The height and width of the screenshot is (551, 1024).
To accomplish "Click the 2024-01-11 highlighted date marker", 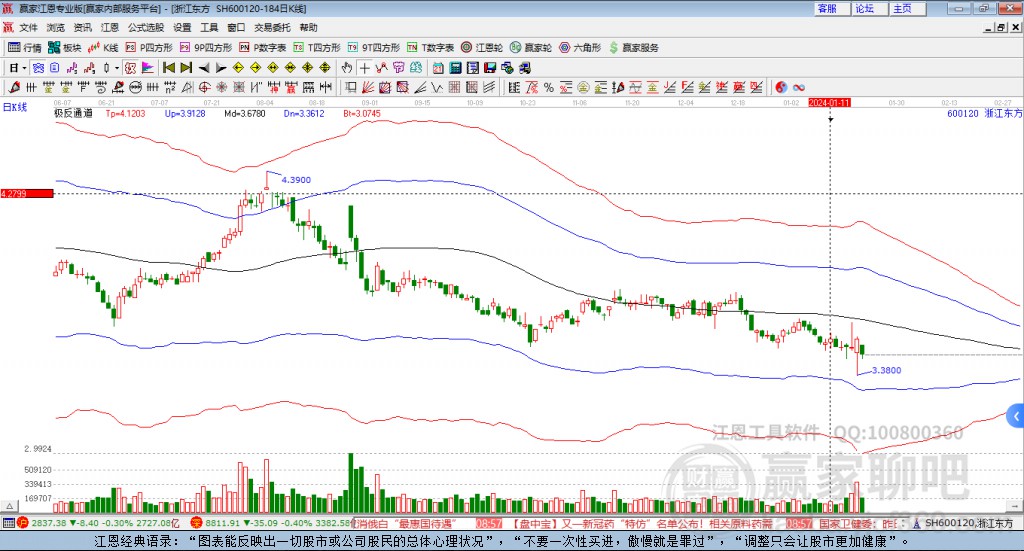I will pos(829,102).
